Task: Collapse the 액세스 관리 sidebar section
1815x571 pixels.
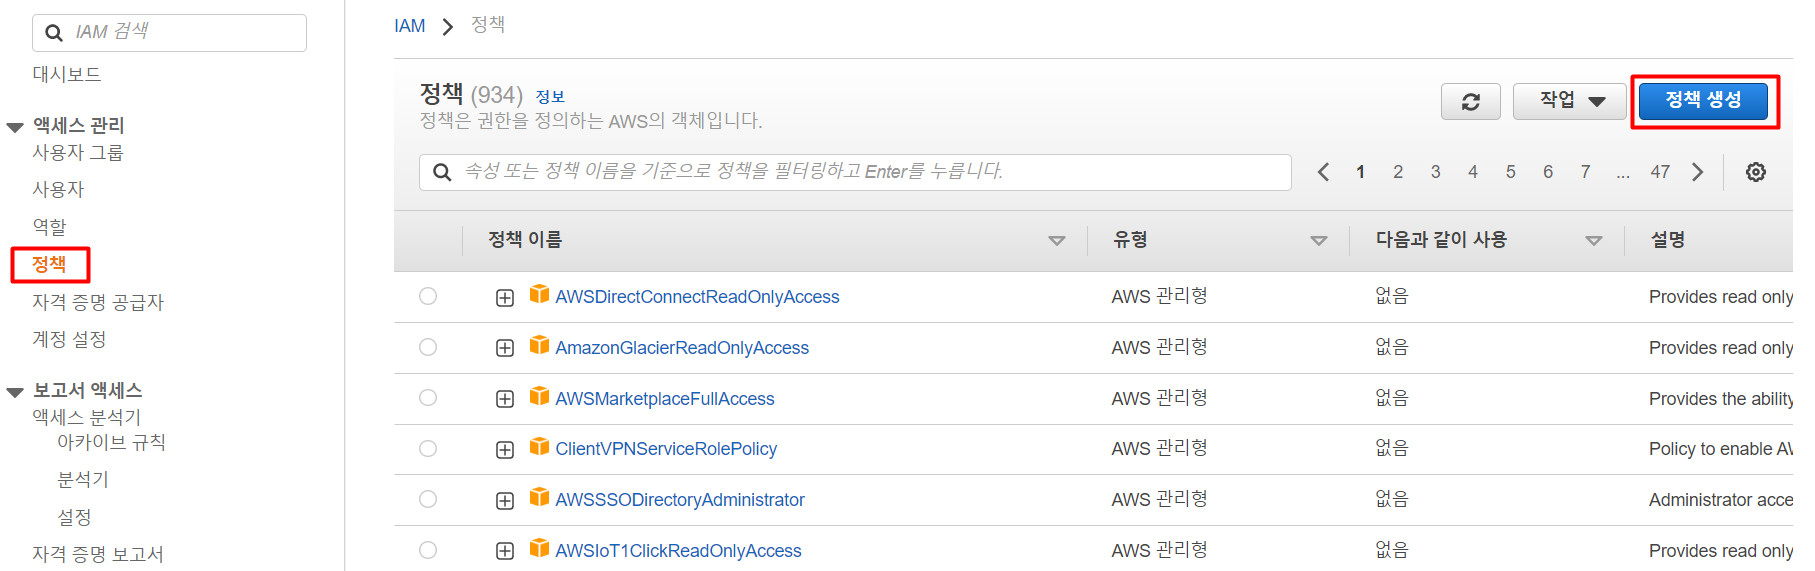Action: coord(15,127)
